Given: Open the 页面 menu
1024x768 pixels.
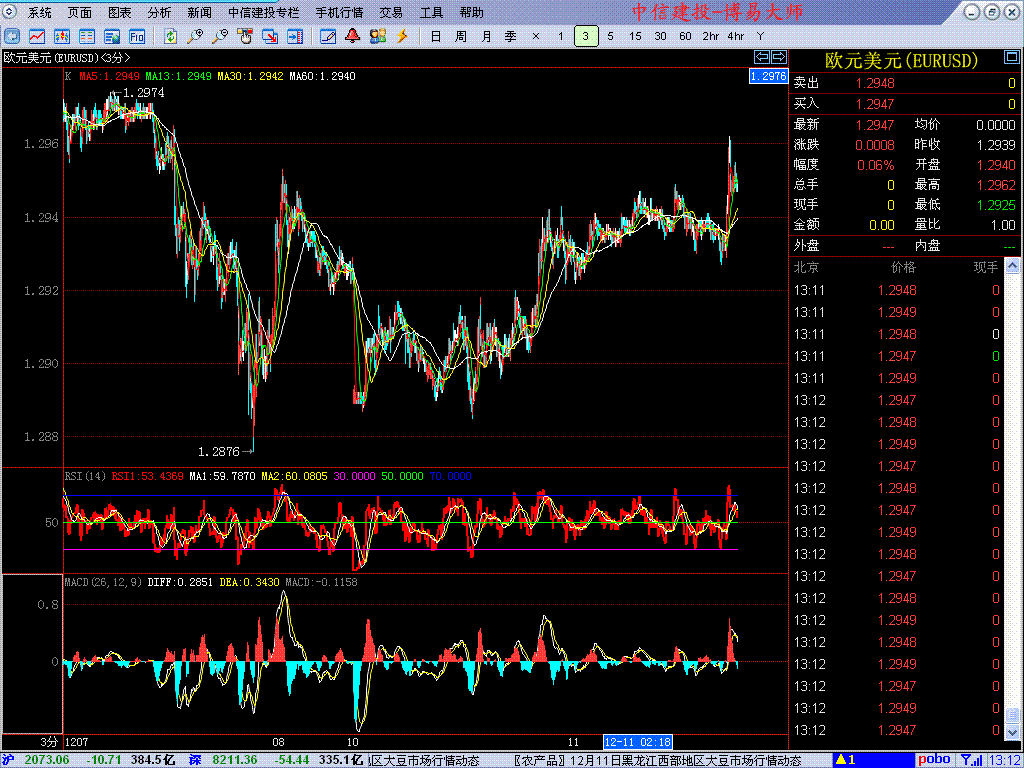Looking at the screenshot, I should click(x=80, y=12).
